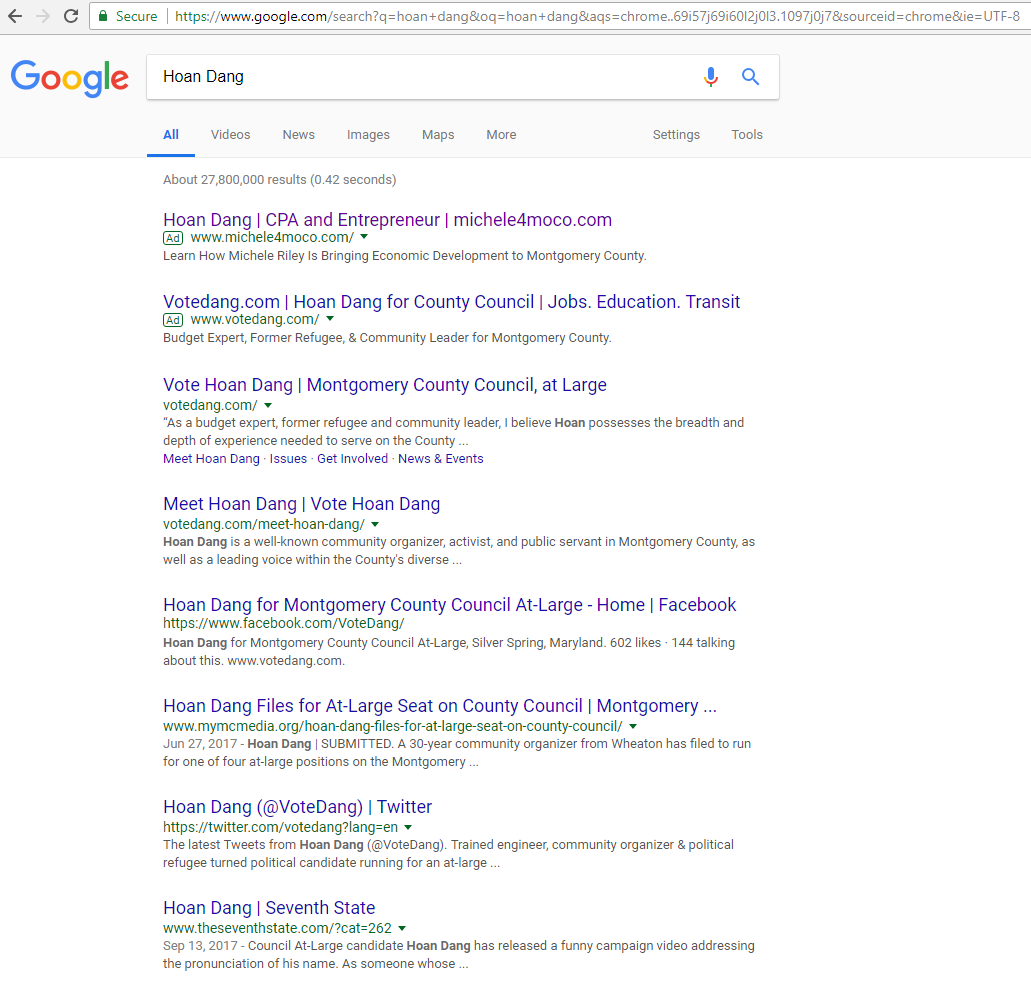1031x995 pixels.
Task: Open Meet Hoan Dang | Vote Hoan Dang result
Action: point(301,504)
